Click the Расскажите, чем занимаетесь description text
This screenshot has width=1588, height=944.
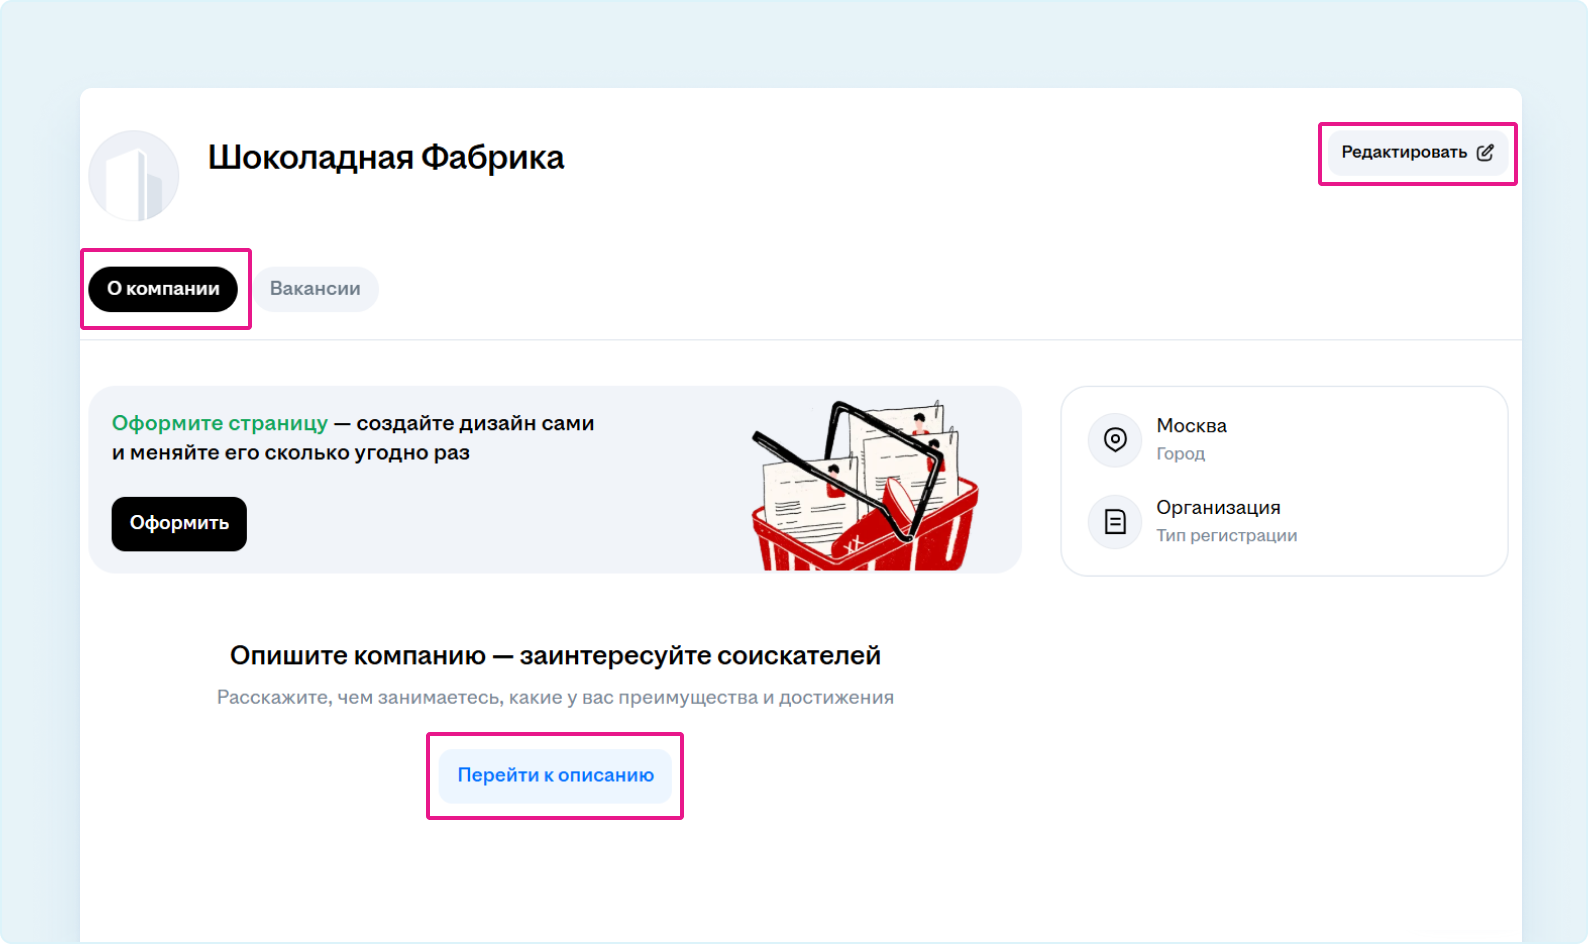click(555, 698)
